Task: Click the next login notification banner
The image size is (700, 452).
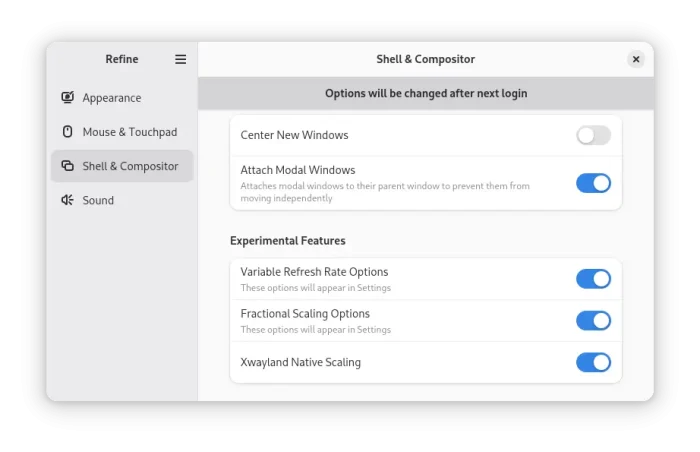Action: (426, 93)
